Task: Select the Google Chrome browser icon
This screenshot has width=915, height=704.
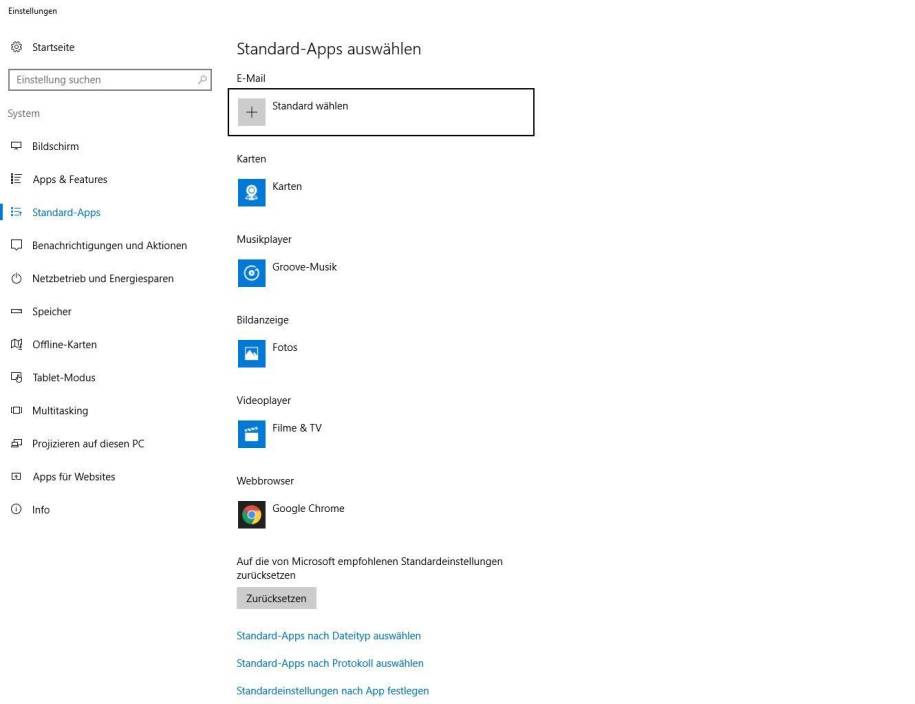Action: 251,508
